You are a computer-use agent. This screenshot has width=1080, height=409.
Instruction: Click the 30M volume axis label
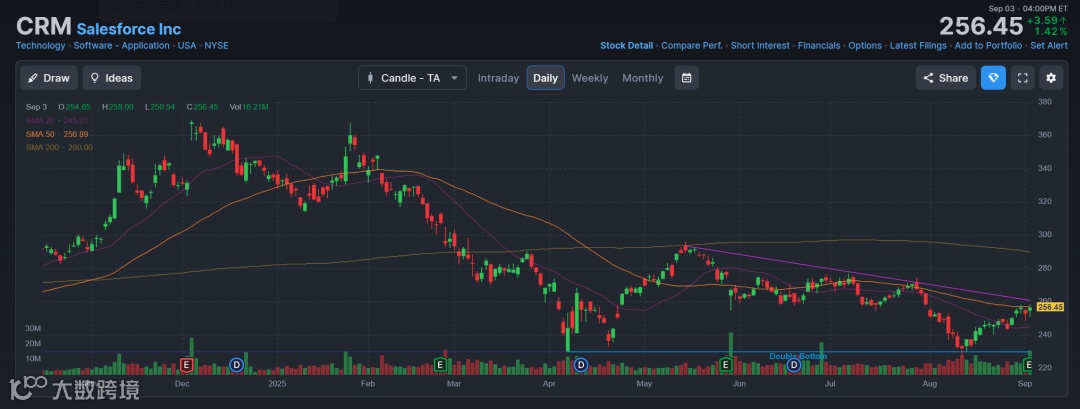pos(33,328)
